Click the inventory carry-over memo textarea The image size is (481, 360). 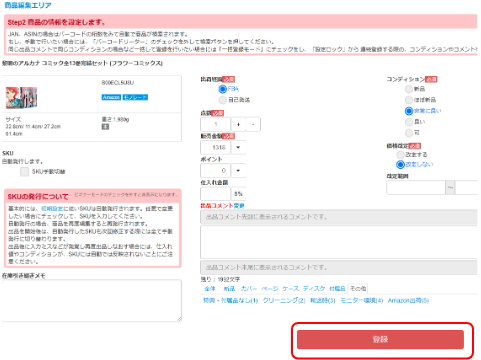(92, 301)
